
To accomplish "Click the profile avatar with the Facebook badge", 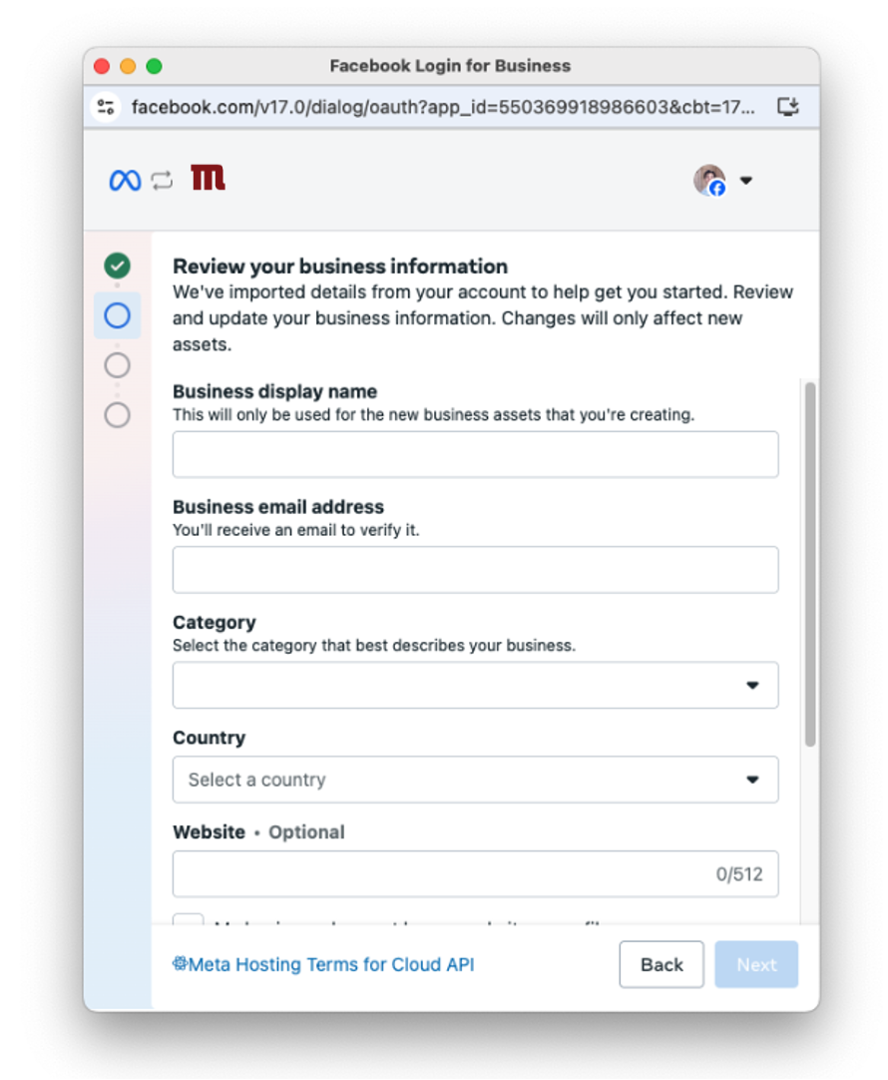I will [x=712, y=181].
